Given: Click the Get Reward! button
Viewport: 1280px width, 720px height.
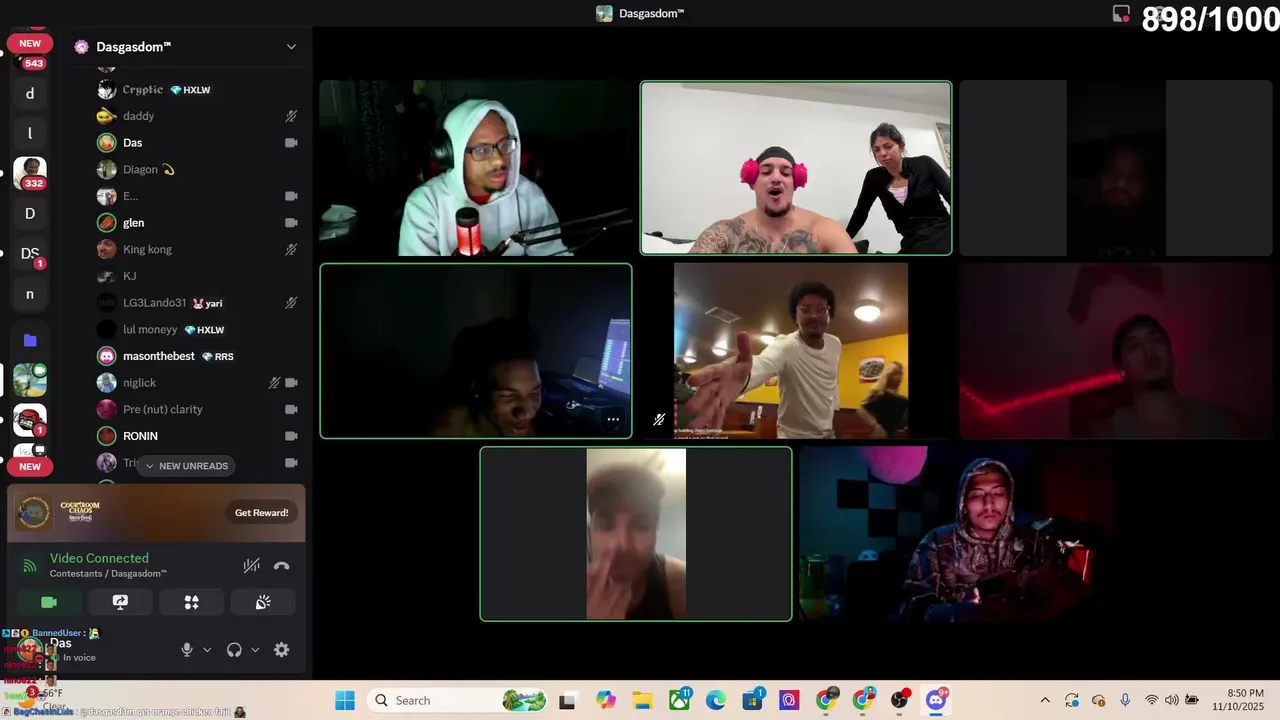Looking at the screenshot, I should pos(261,513).
